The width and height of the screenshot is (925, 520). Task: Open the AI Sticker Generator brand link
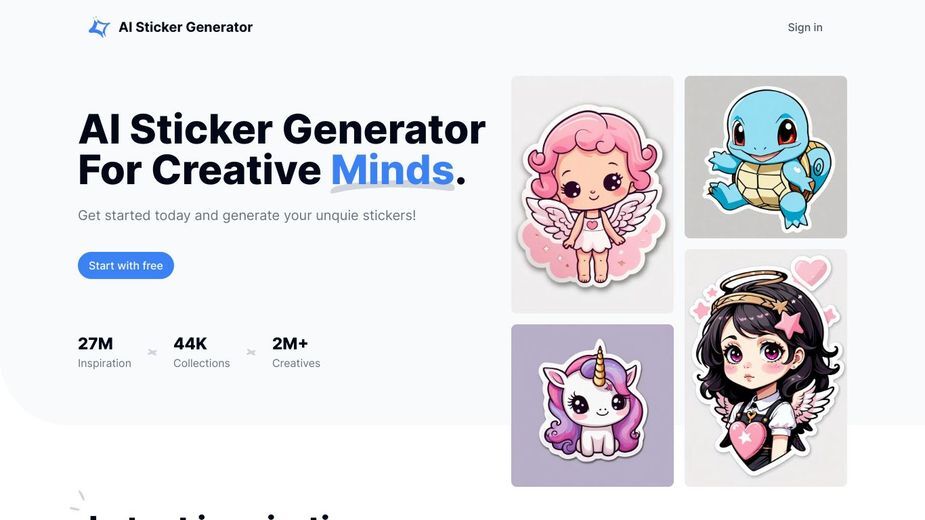point(170,27)
